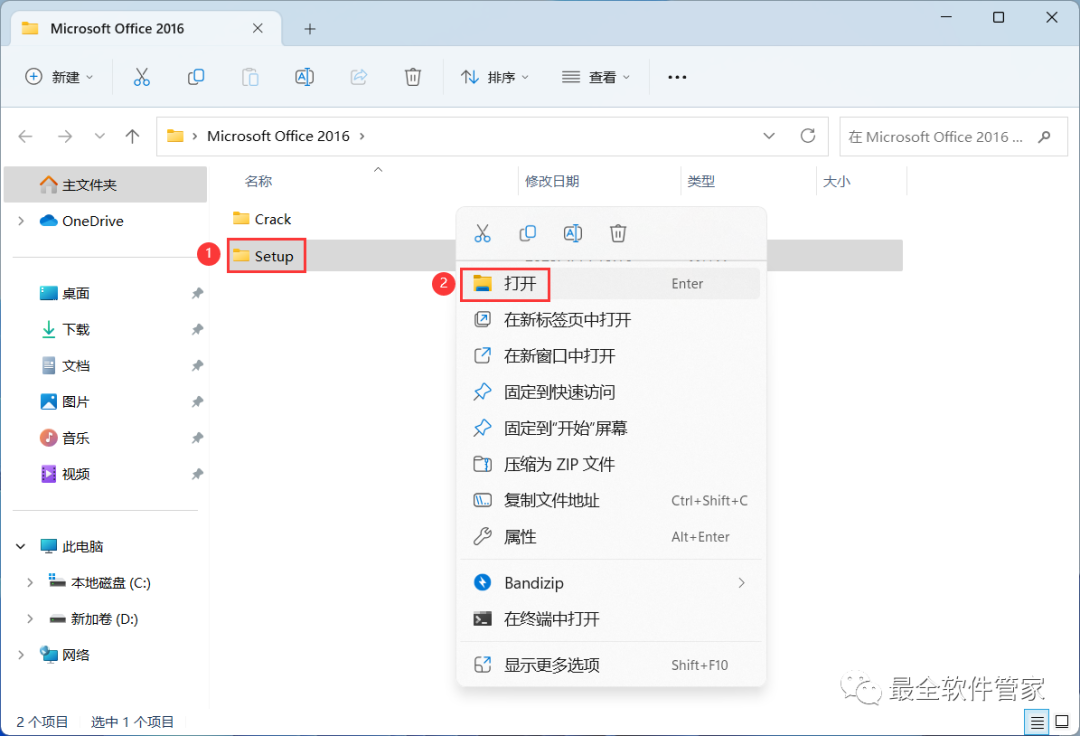Click Rename icon in context menu
Image resolution: width=1080 pixels, height=736 pixels.
(x=573, y=233)
